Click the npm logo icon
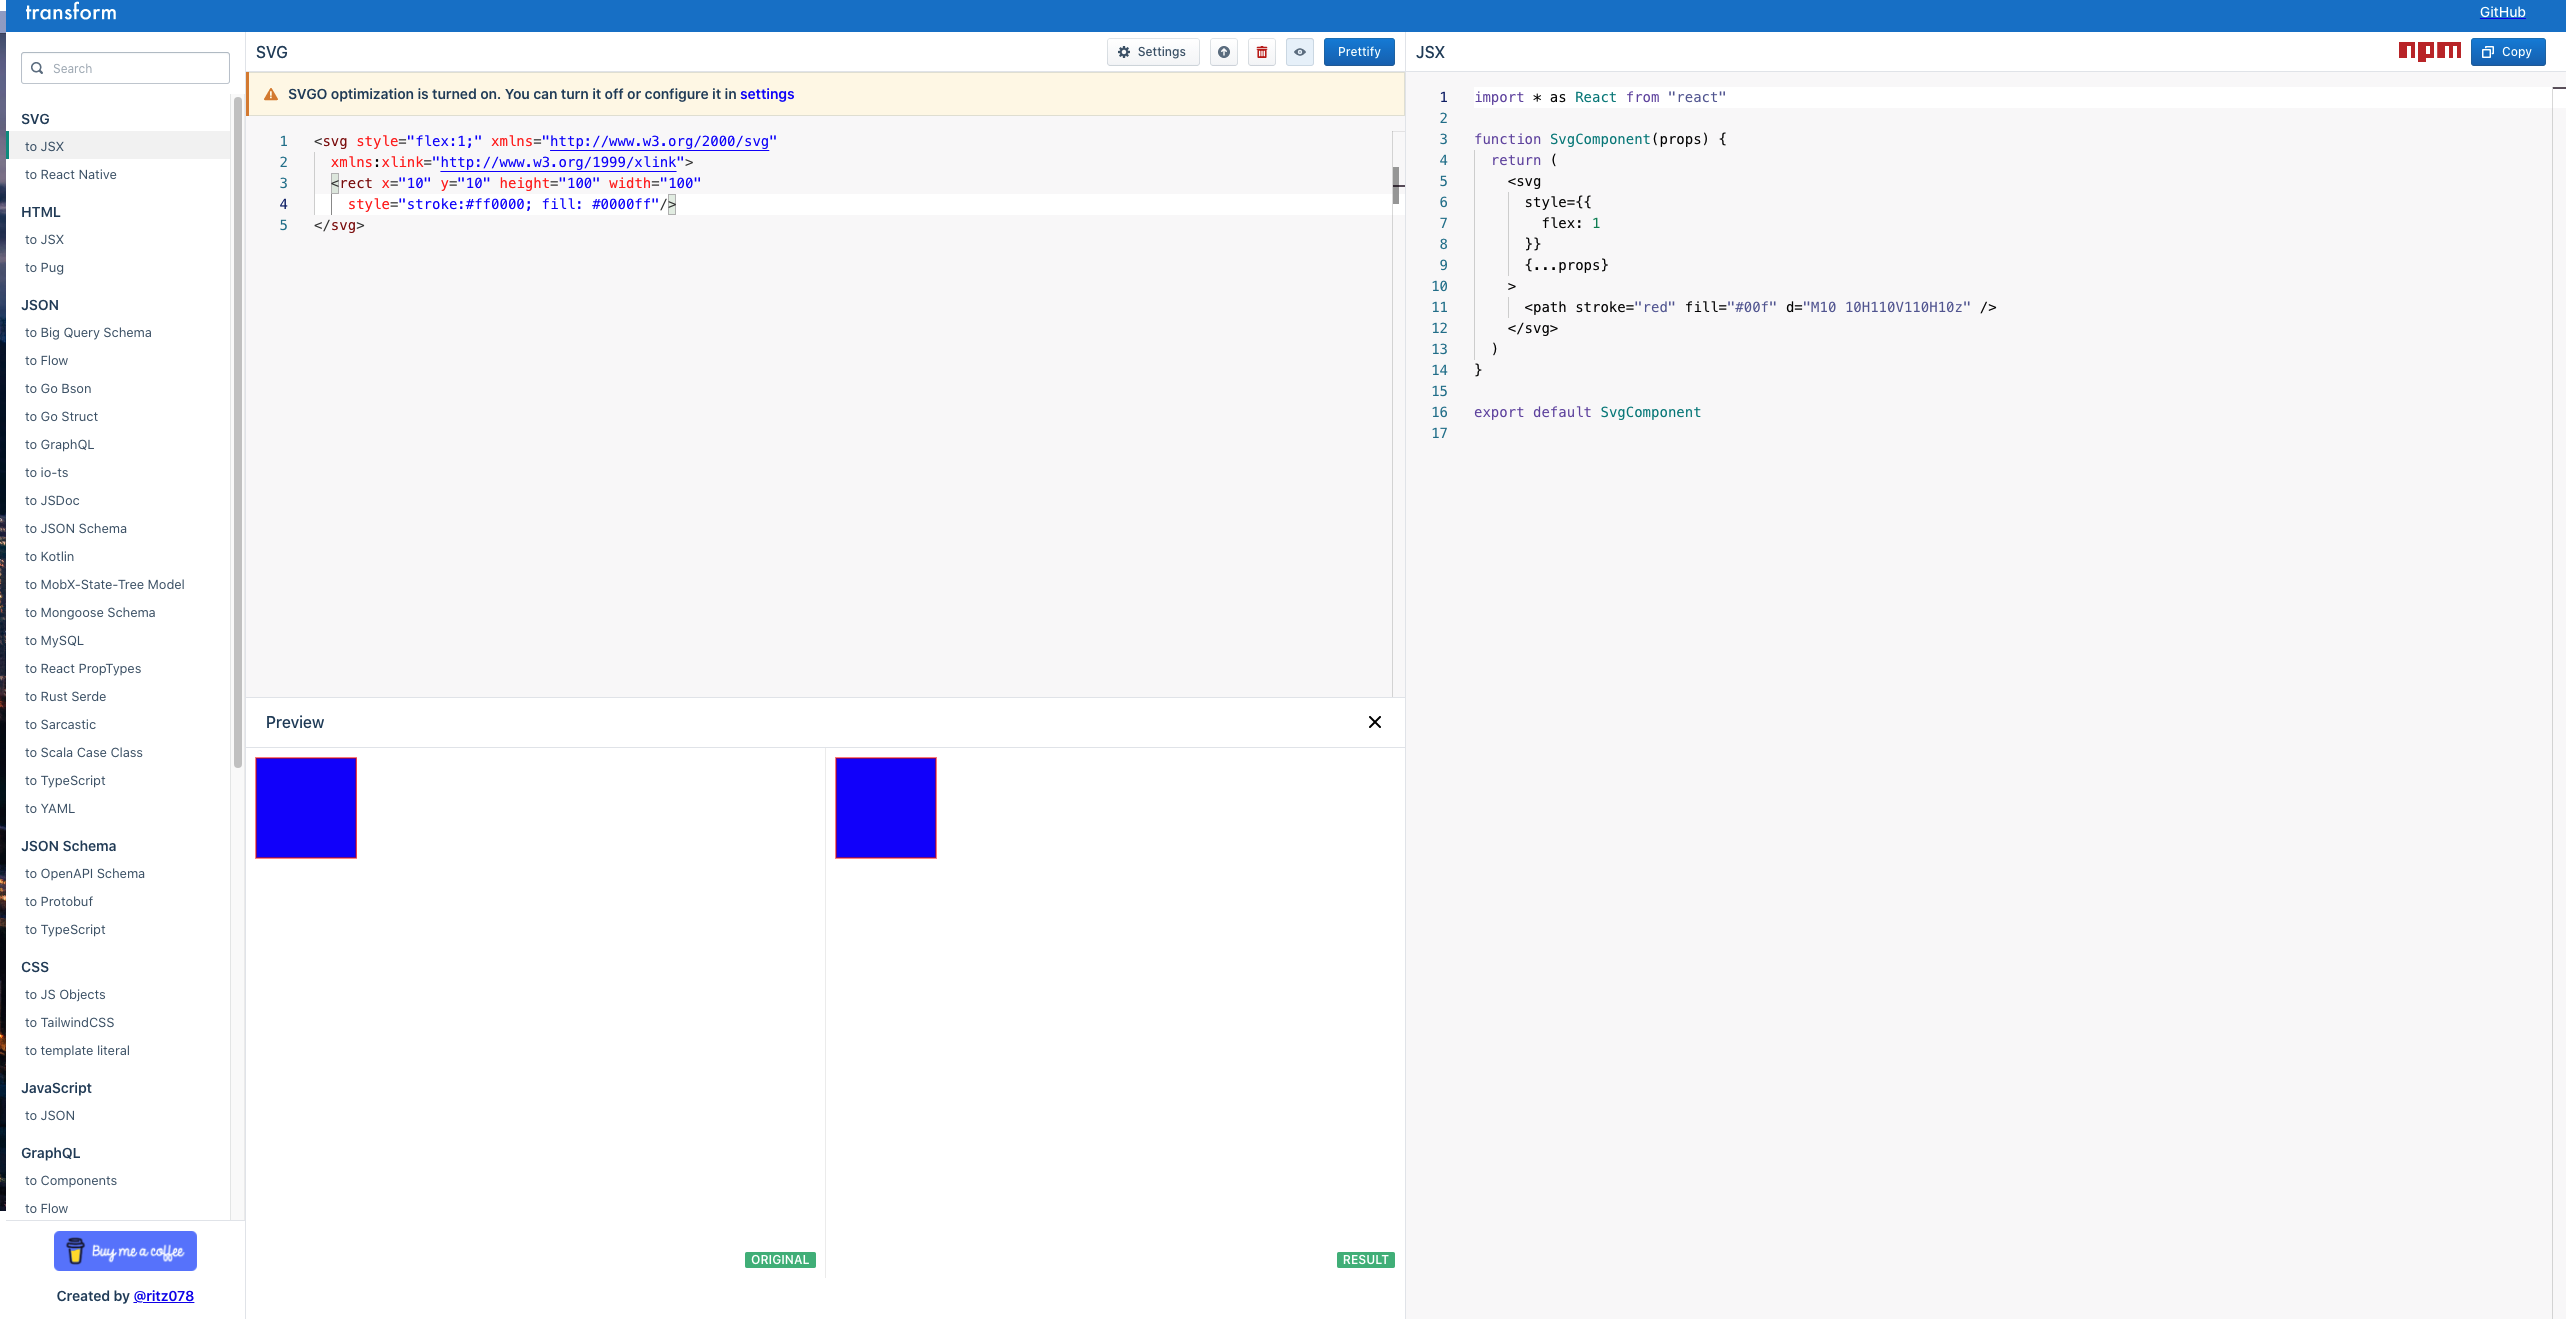2566x1319 pixels. tap(2429, 51)
